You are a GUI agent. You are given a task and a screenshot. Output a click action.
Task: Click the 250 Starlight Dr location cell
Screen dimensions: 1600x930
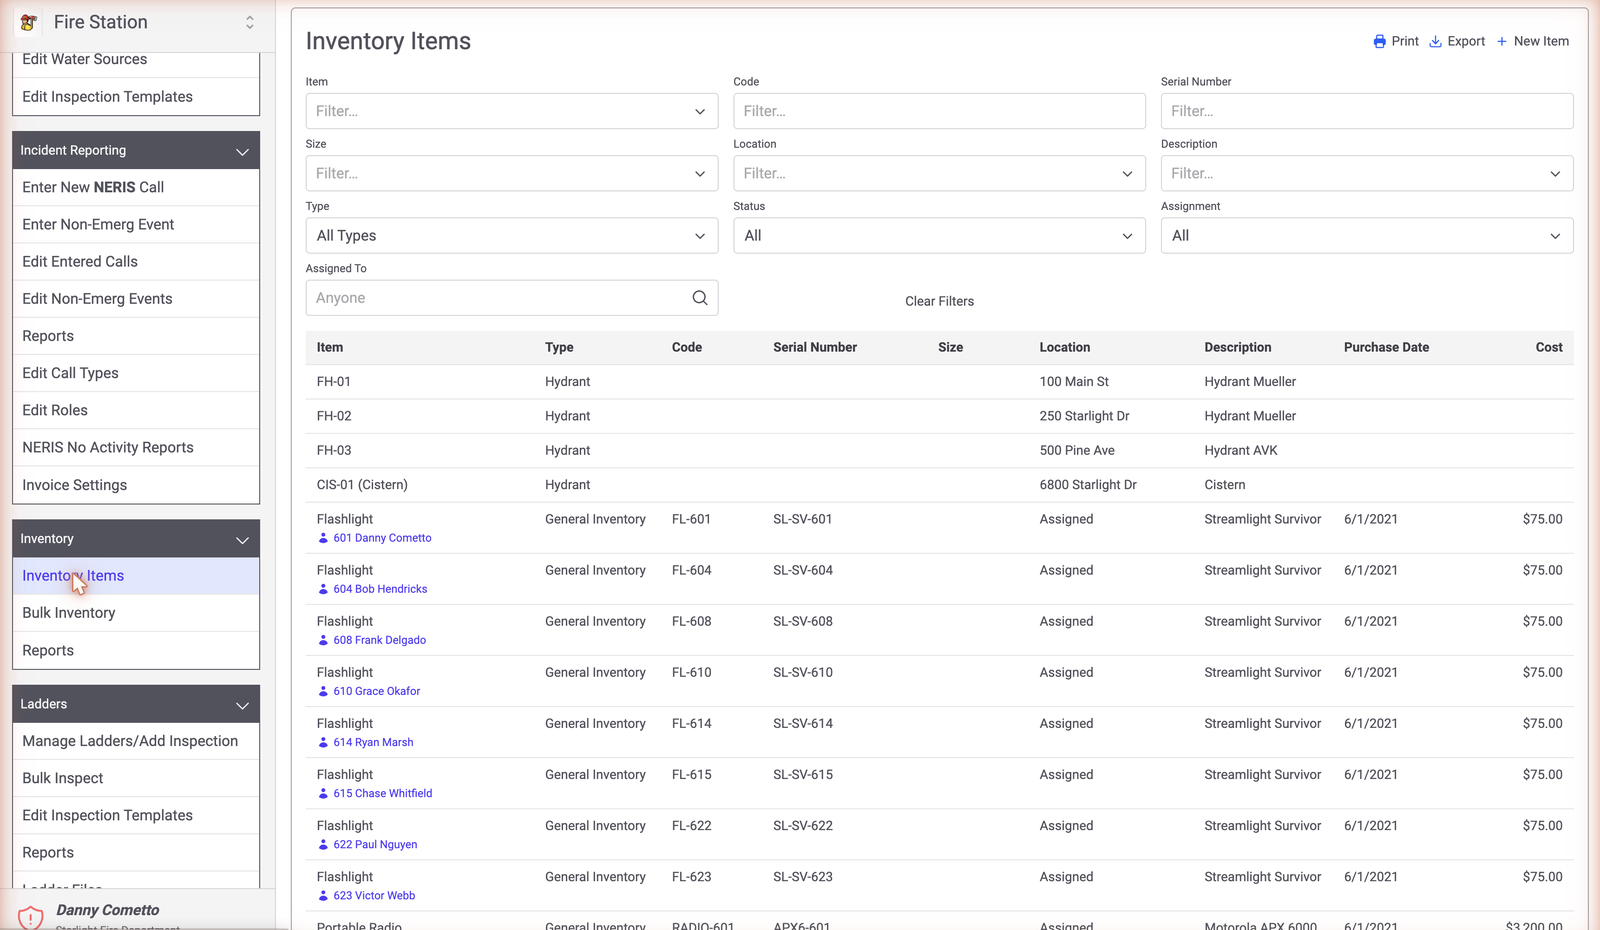[x=1084, y=416]
